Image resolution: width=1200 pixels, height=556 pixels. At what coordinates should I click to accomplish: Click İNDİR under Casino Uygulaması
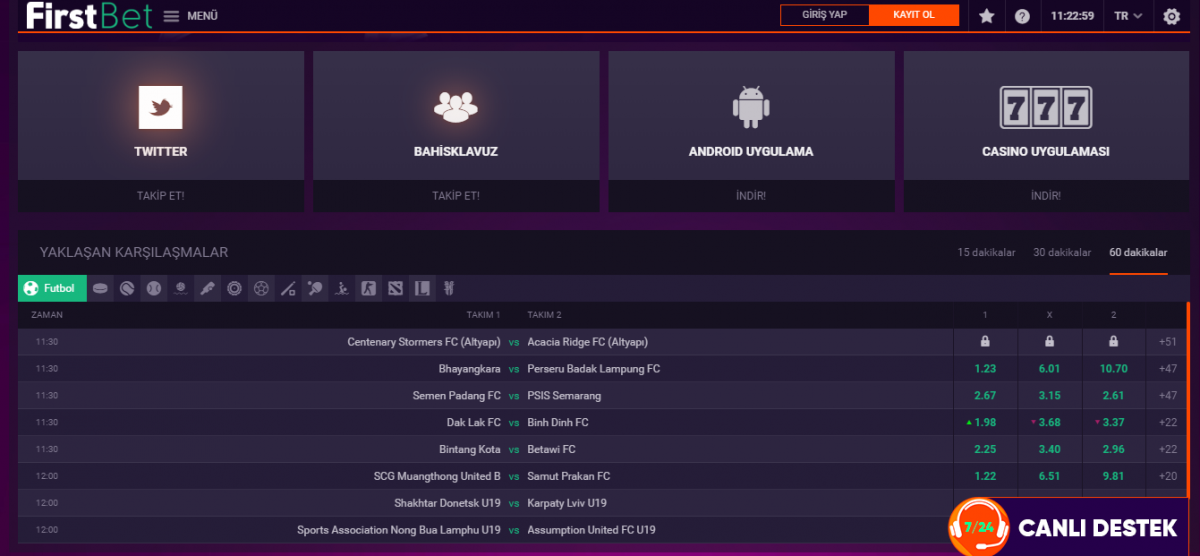pyautogui.click(x=1046, y=196)
